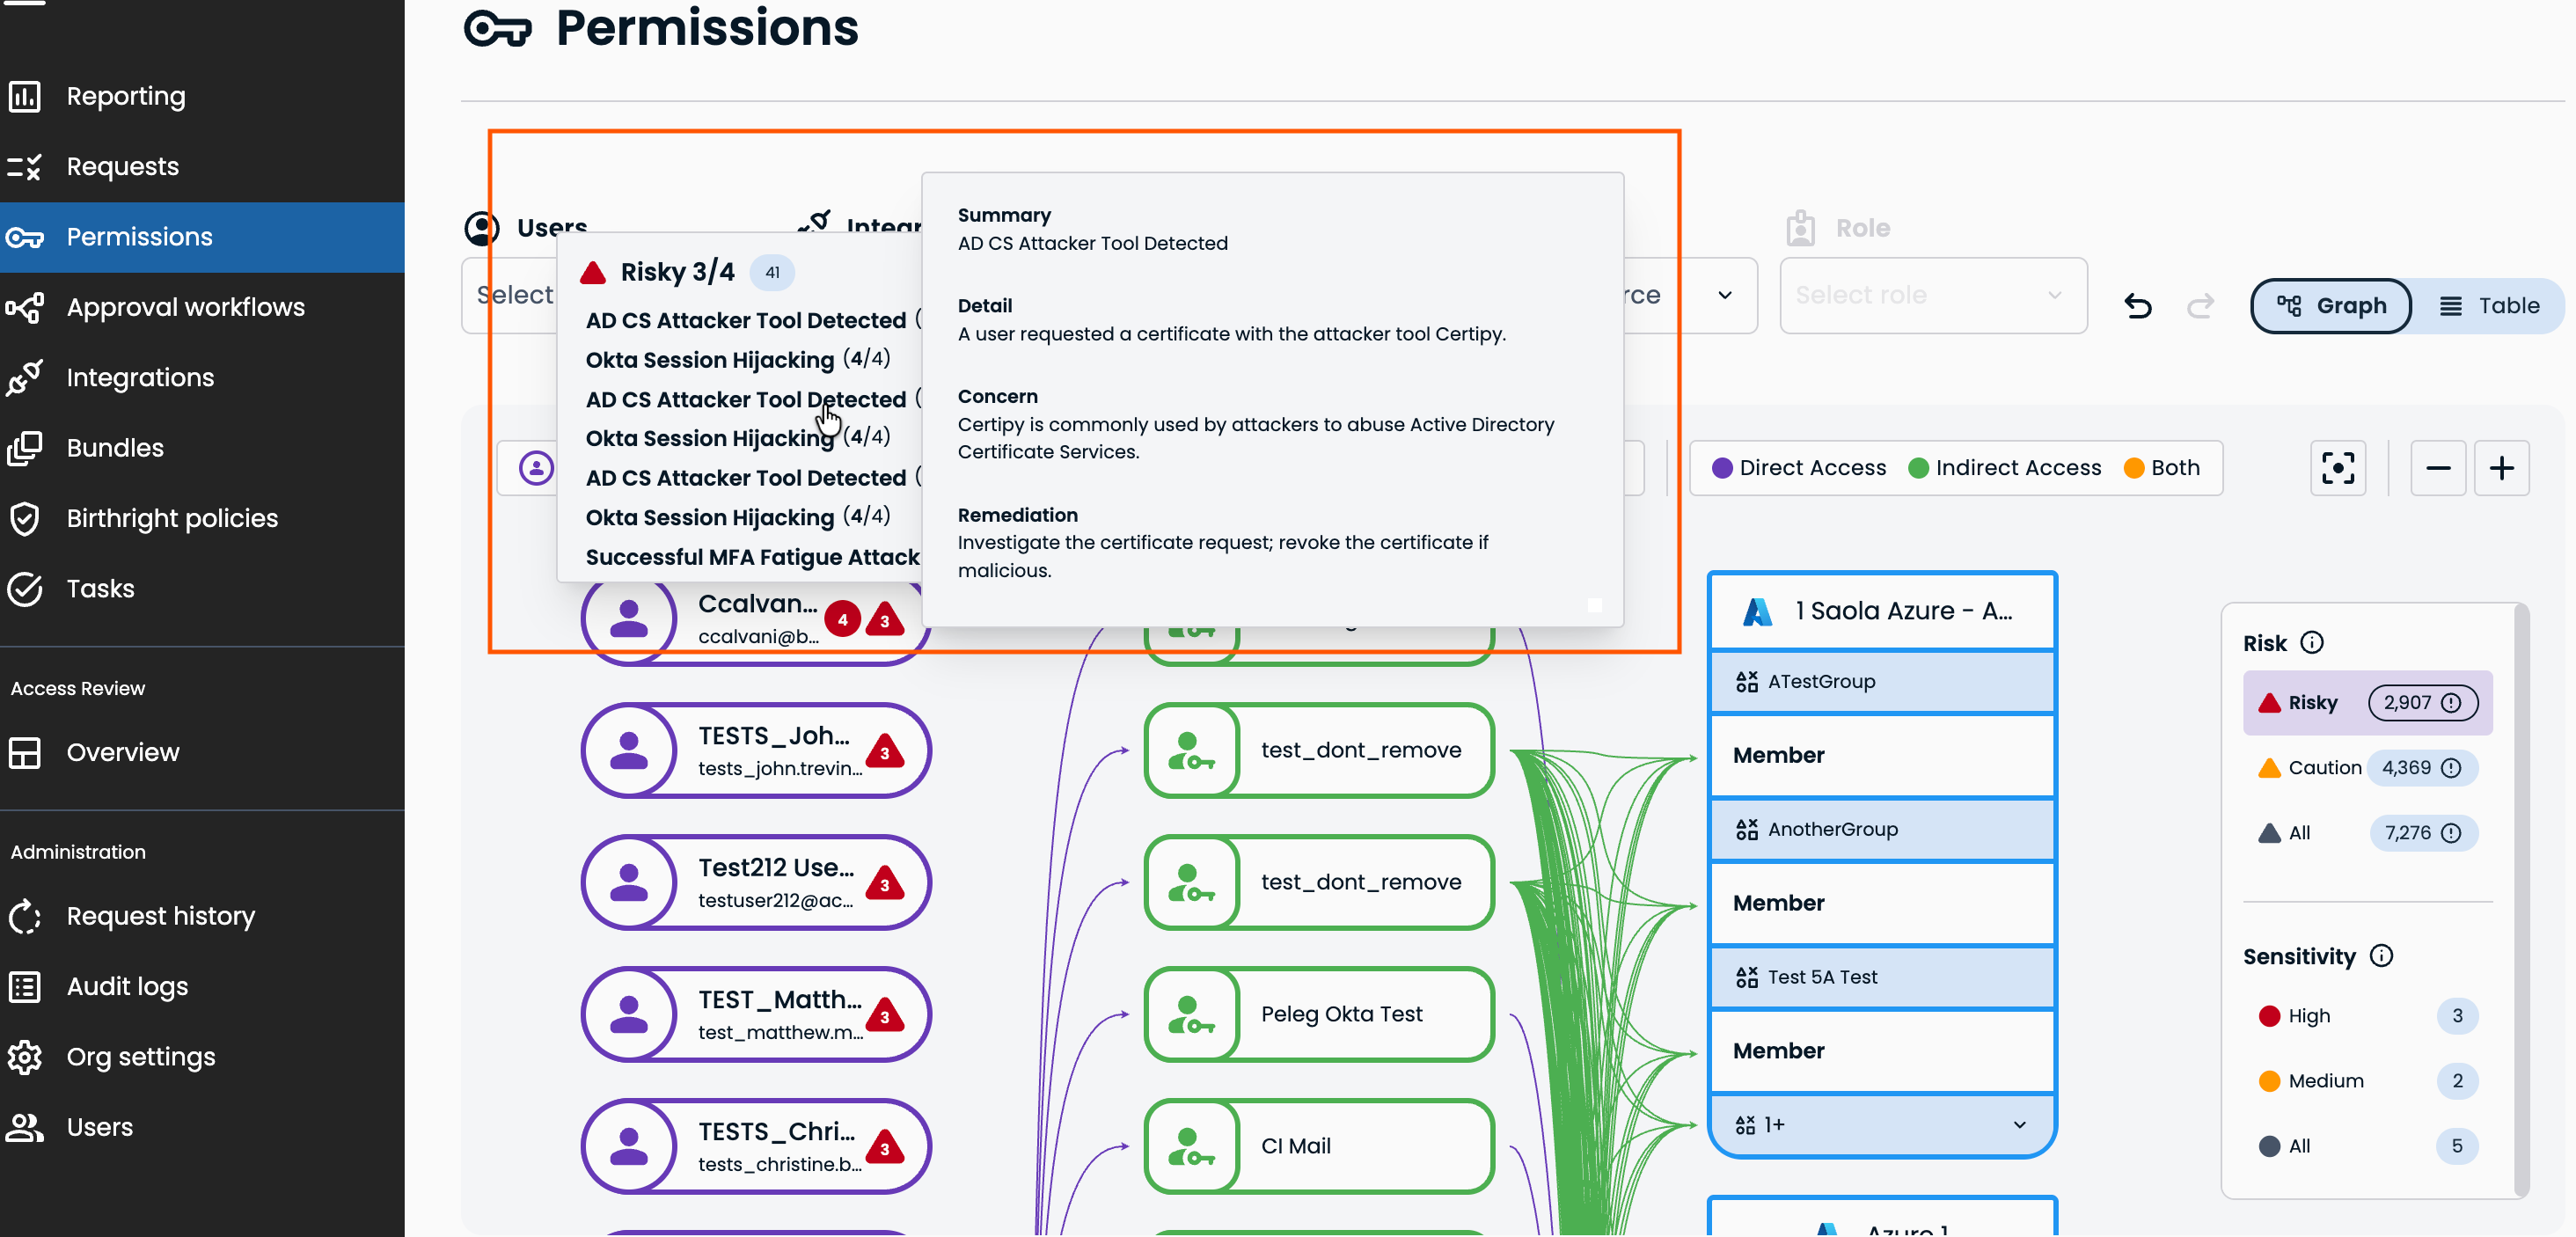Filter by High sensitivity
2576x1237 pixels.
pyautogui.click(x=2367, y=1016)
